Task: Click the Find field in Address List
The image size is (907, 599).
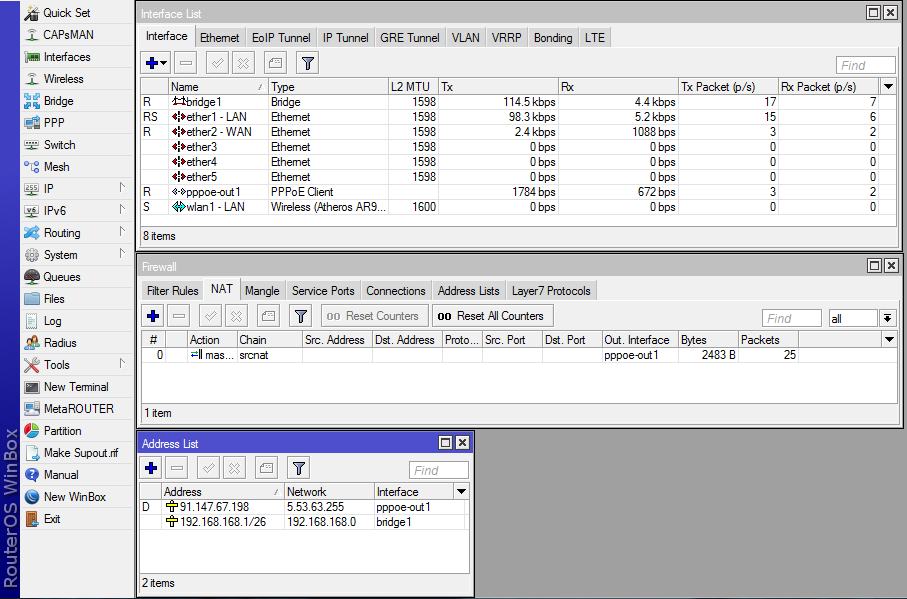Action: point(438,470)
